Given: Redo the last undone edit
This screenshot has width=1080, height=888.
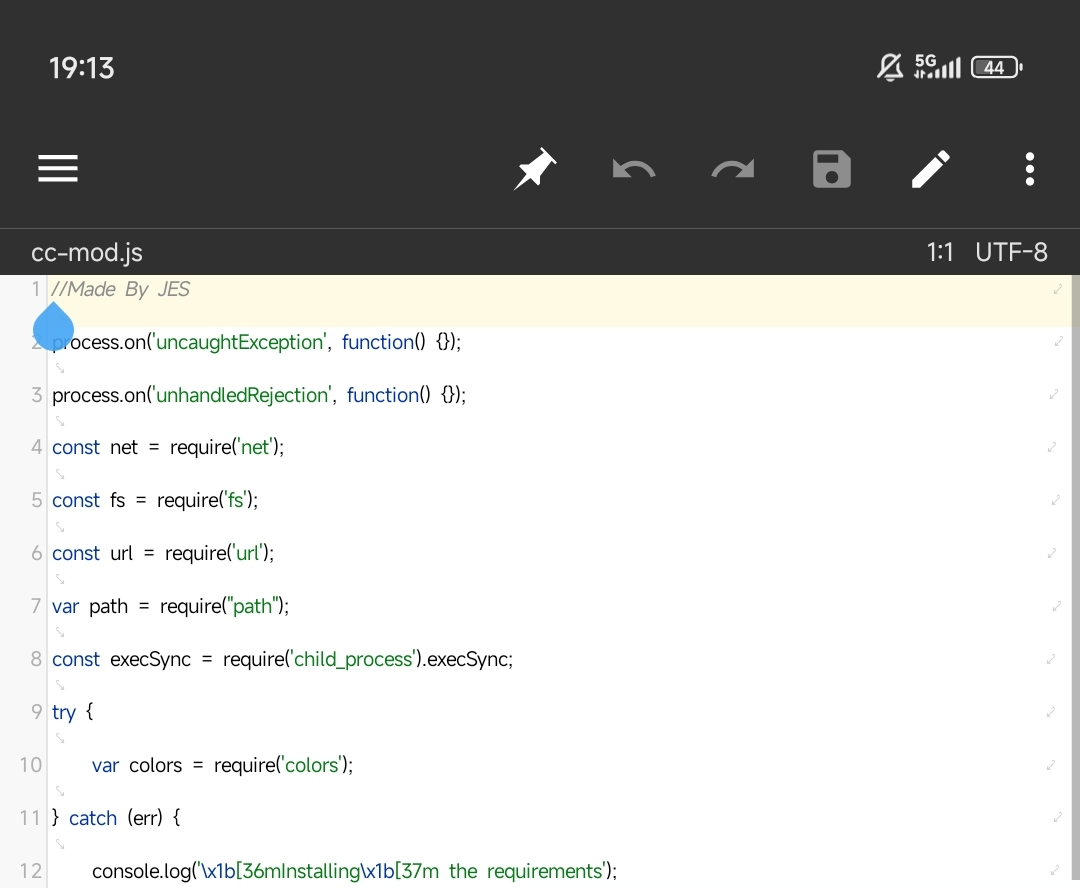Looking at the screenshot, I should coord(732,169).
